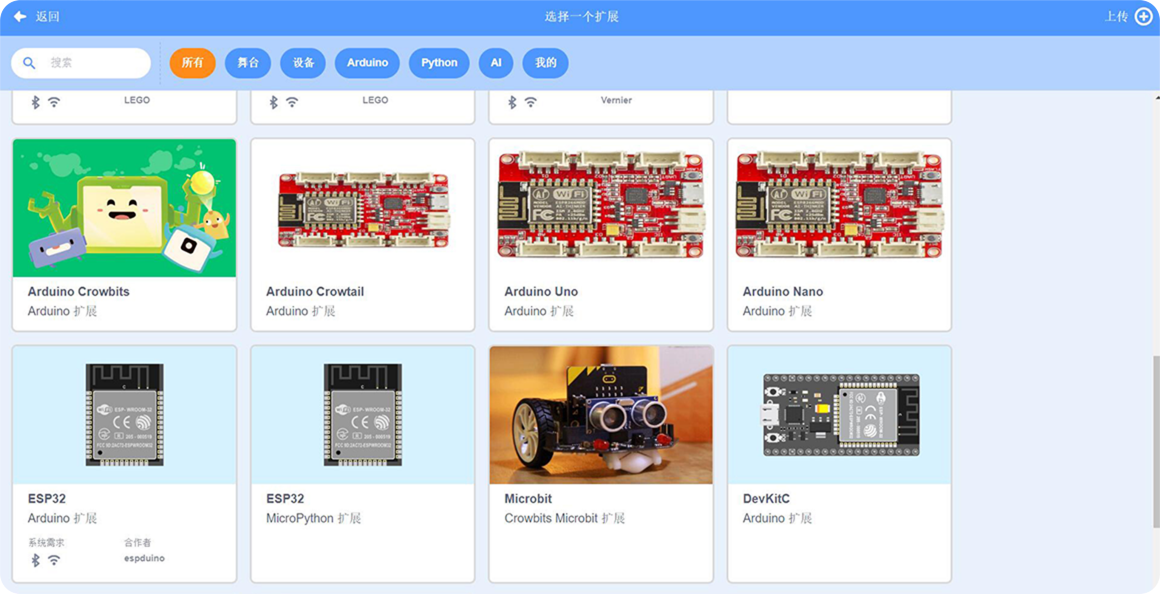Select the 所有 filter tab
The image size is (1160, 594).
[x=192, y=63]
